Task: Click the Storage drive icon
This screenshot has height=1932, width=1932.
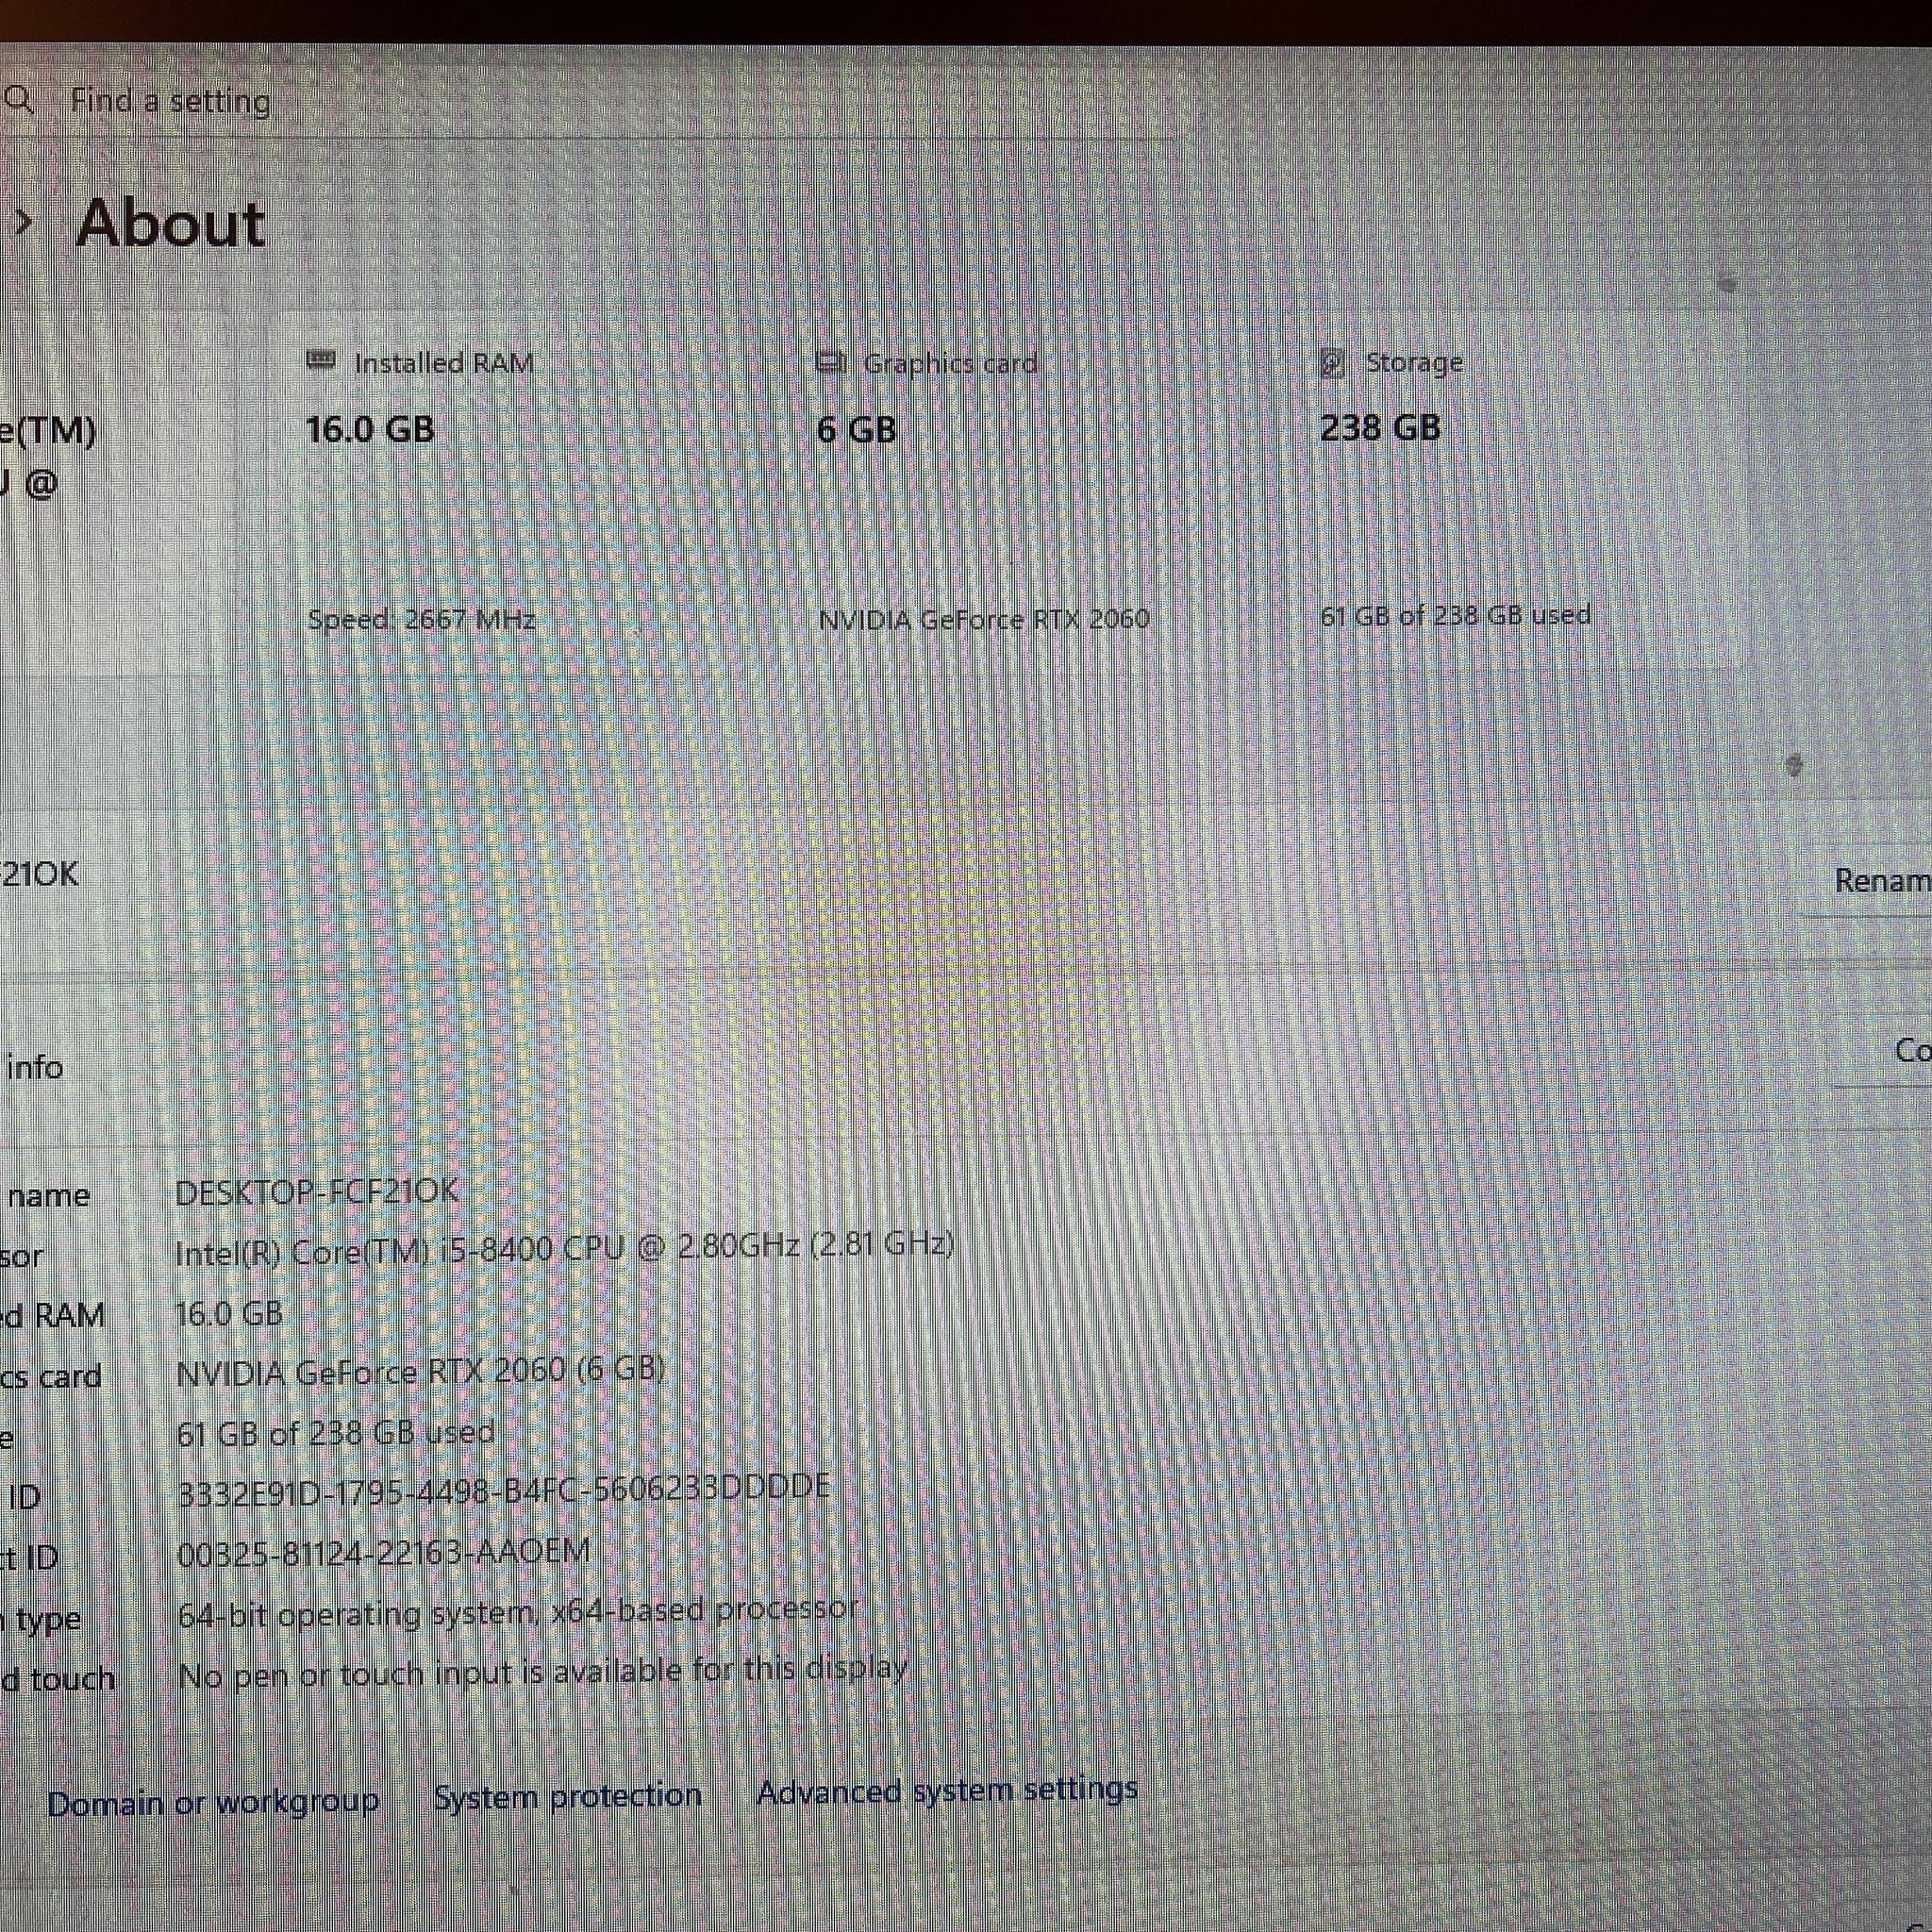Action: [1332, 362]
